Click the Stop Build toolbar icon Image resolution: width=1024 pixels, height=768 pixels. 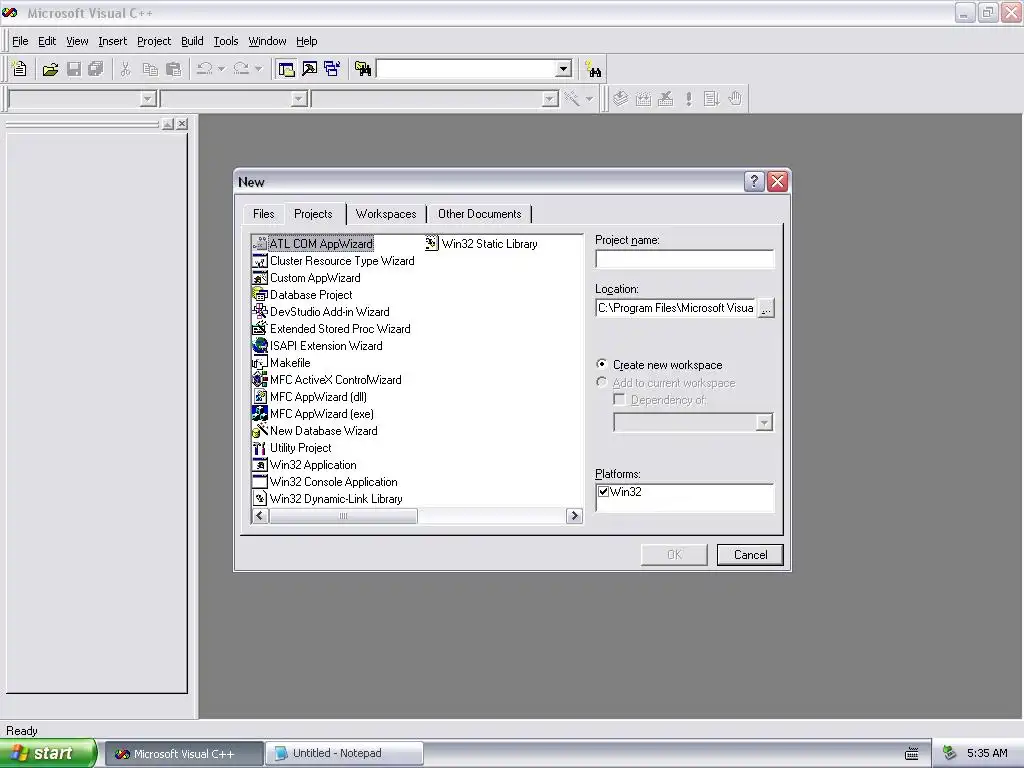click(665, 99)
